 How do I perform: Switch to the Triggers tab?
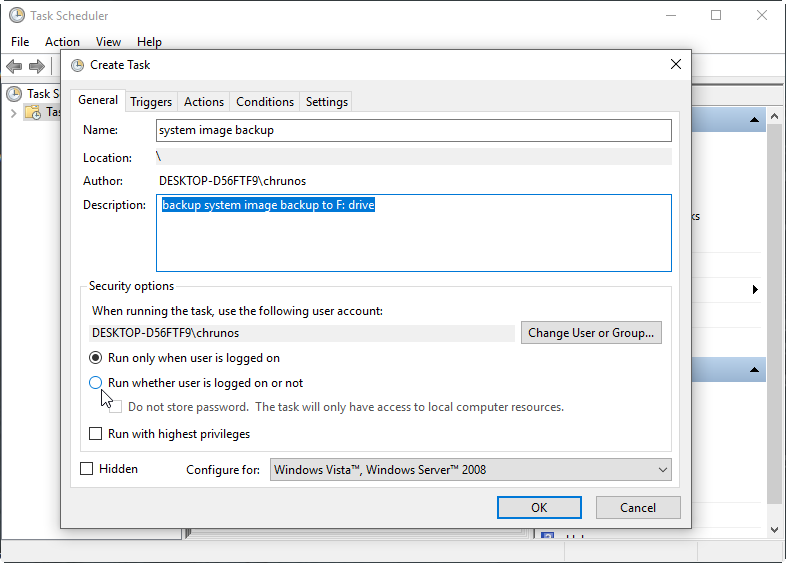[x=151, y=101]
